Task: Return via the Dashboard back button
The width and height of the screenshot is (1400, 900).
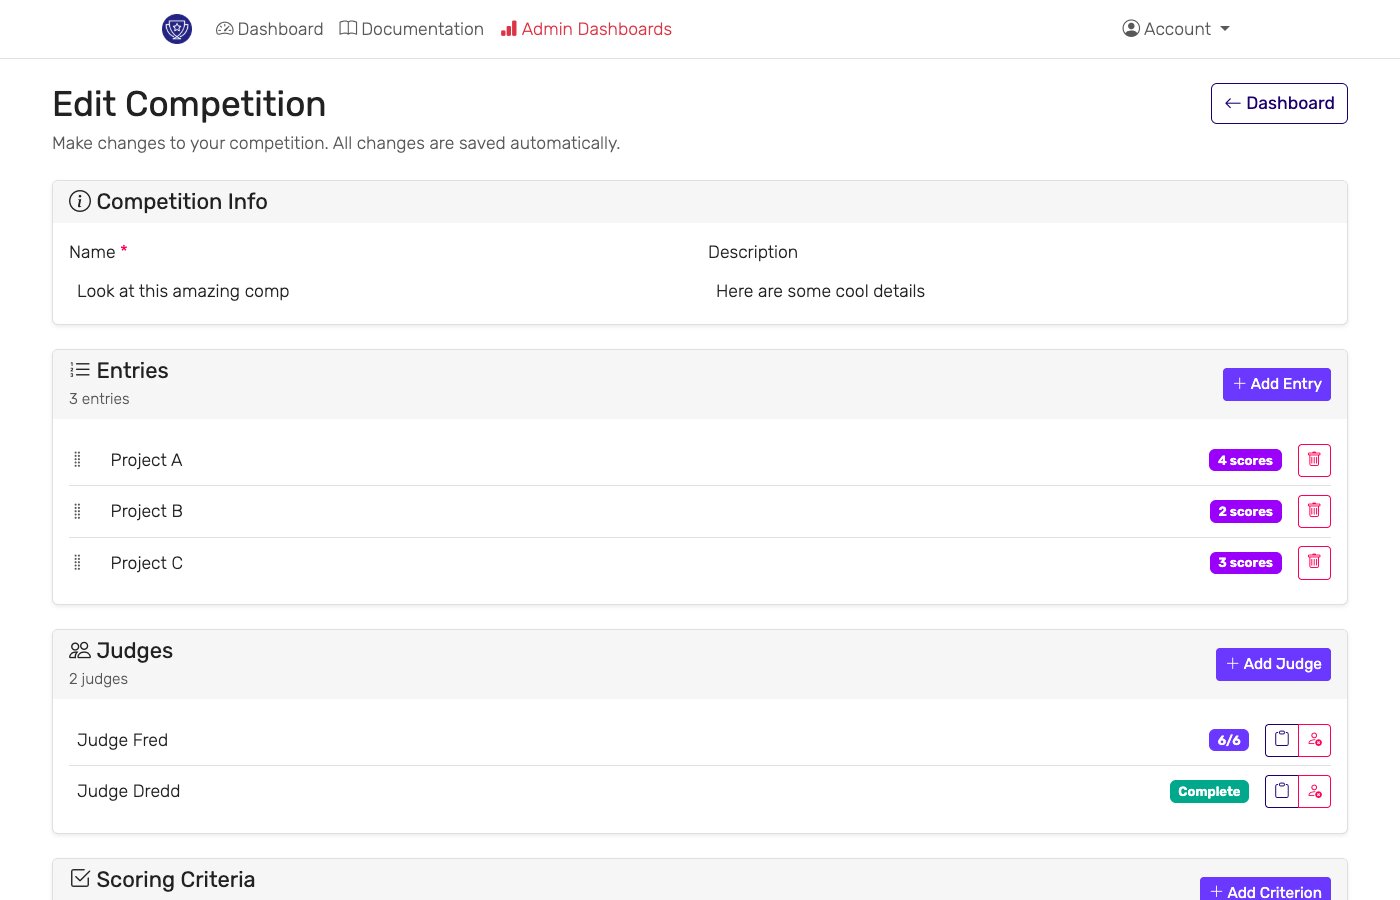Action: pos(1279,103)
